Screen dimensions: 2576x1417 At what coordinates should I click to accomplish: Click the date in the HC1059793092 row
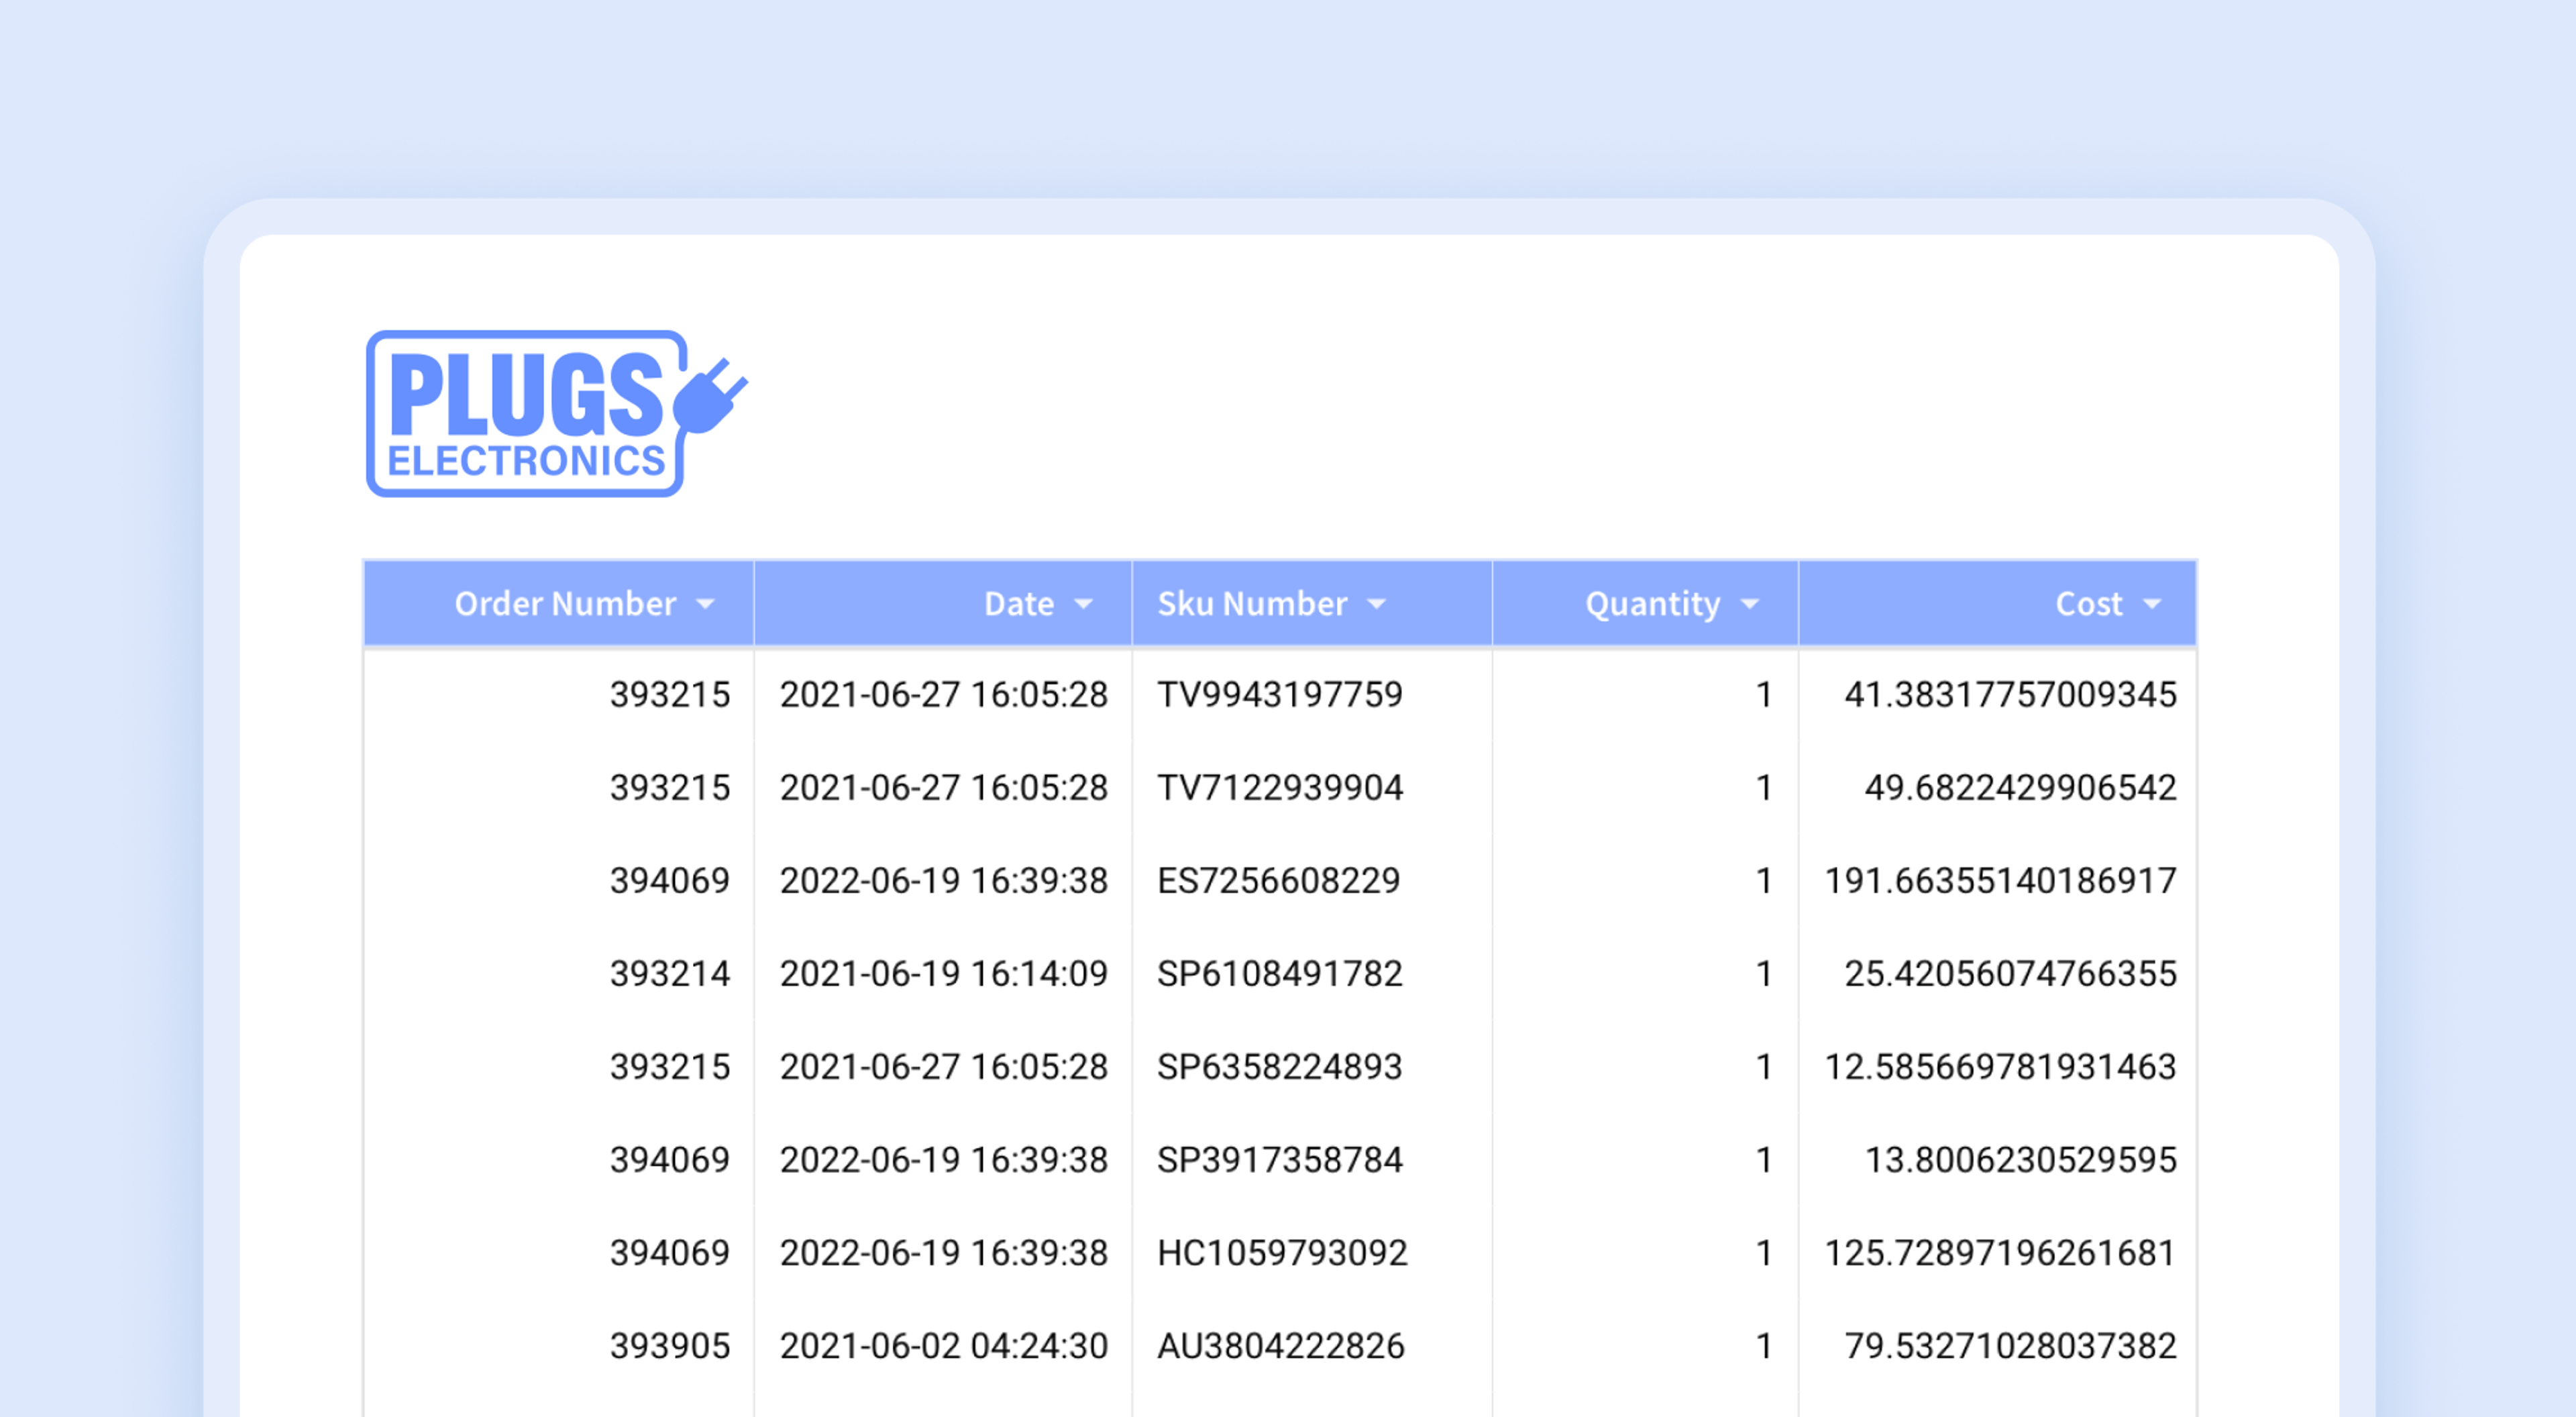944,1252
